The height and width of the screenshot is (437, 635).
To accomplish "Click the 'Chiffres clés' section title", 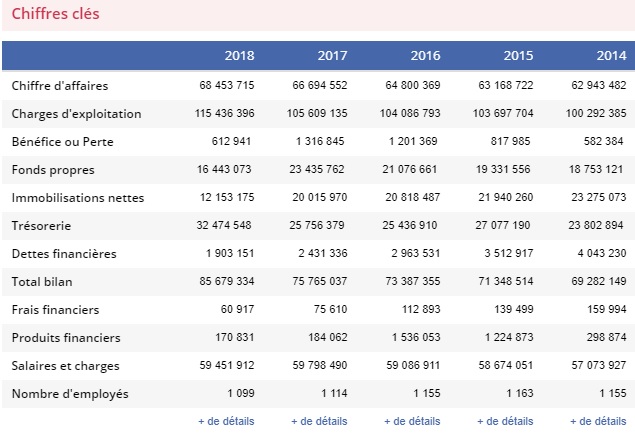I will coord(55,15).
